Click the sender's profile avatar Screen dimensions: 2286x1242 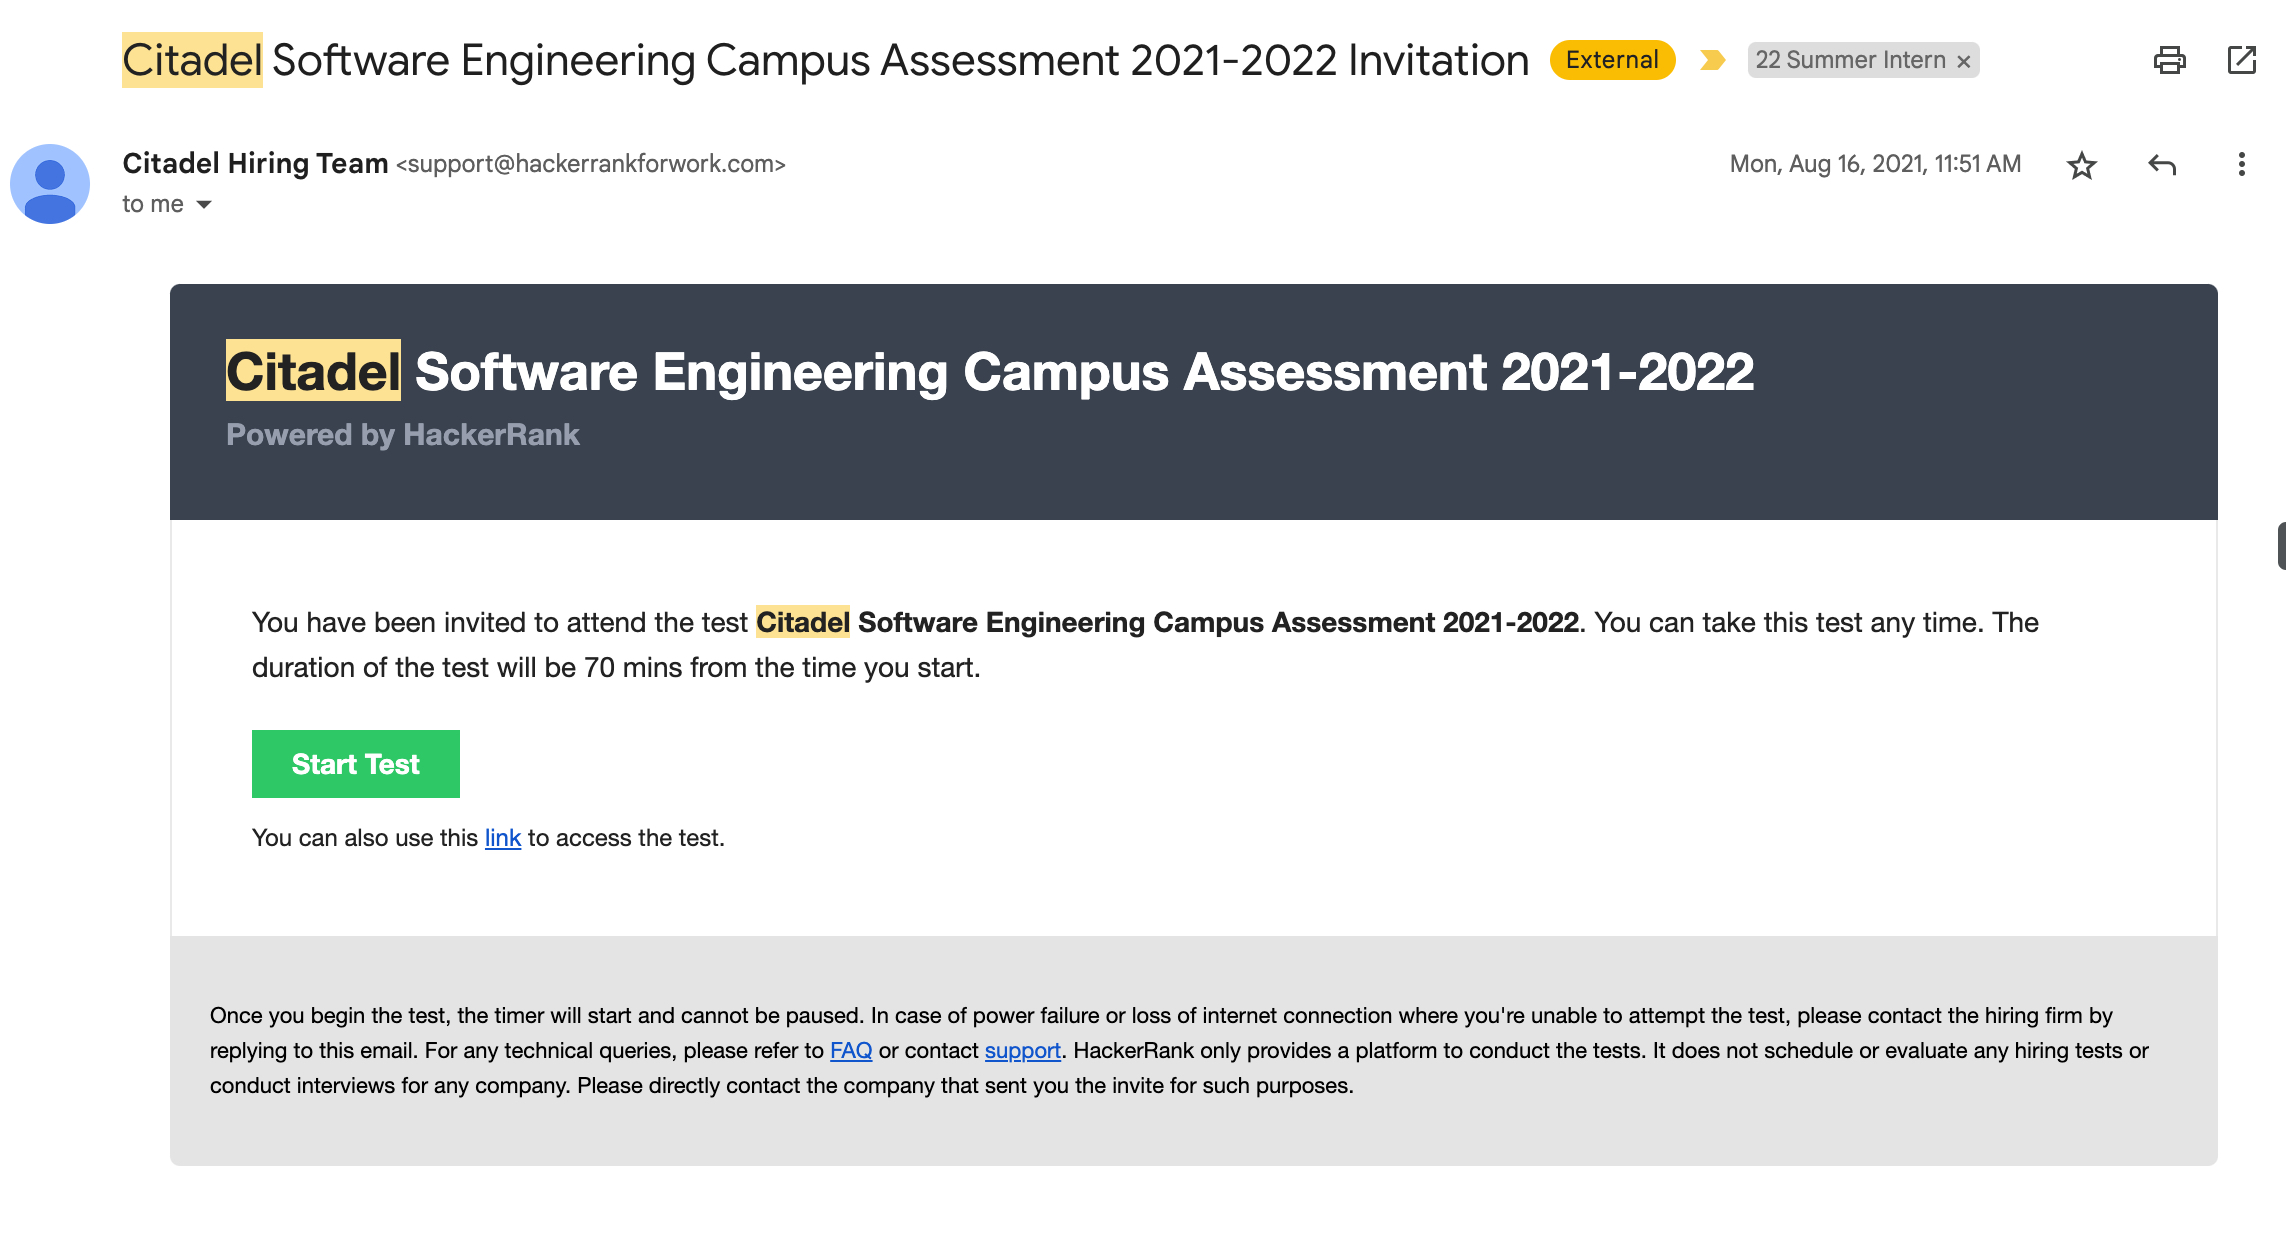coord(50,184)
